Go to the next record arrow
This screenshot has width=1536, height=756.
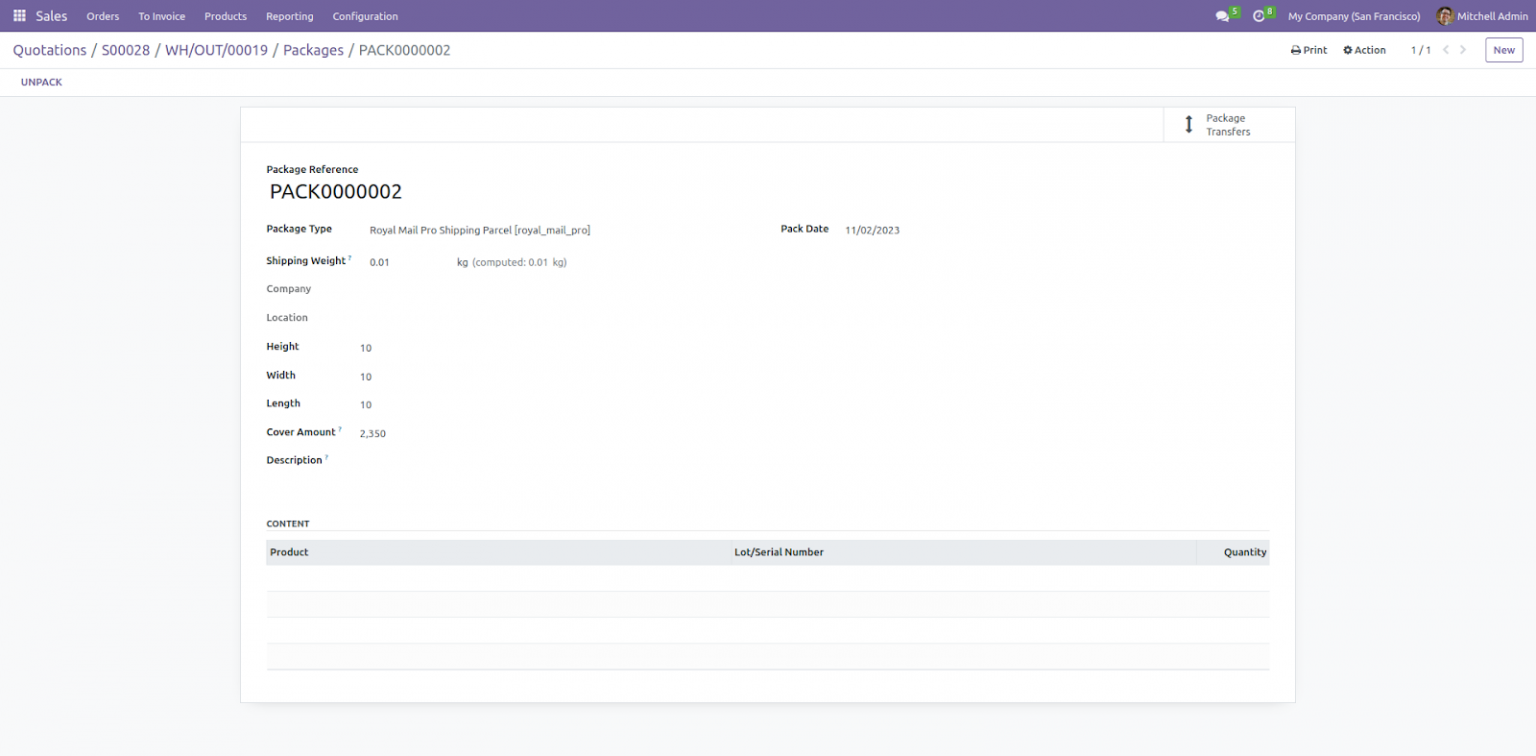1463,50
